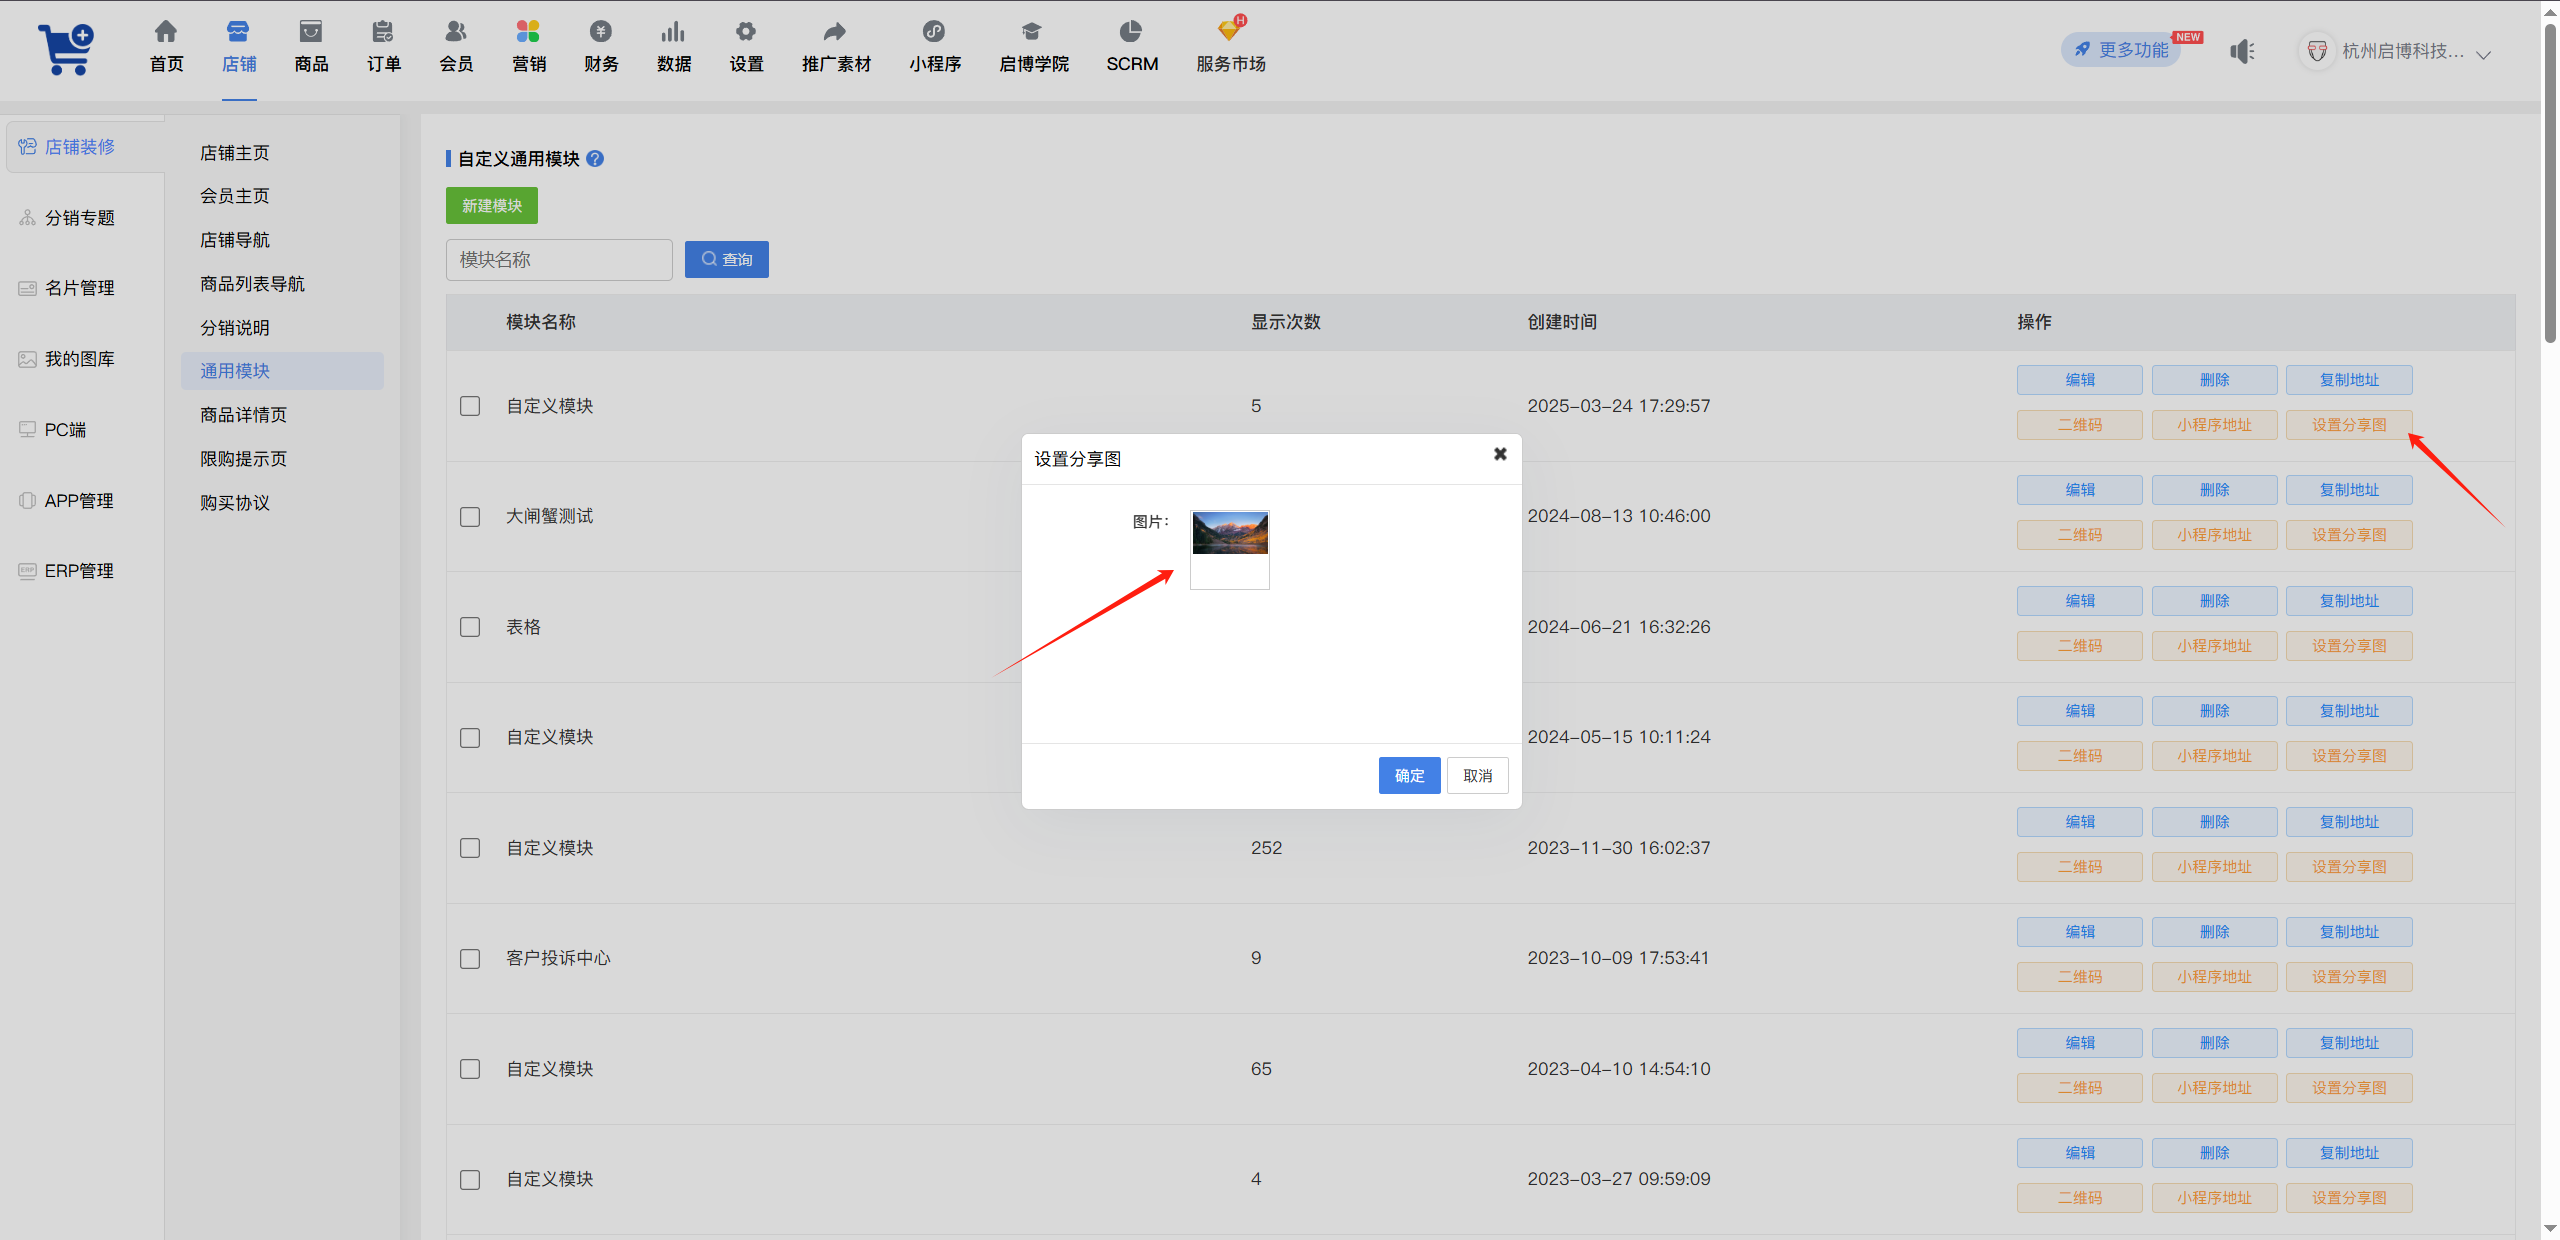Open PC端 in the sidebar
This screenshot has height=1240, width=2560.
(x=52, y=430)
